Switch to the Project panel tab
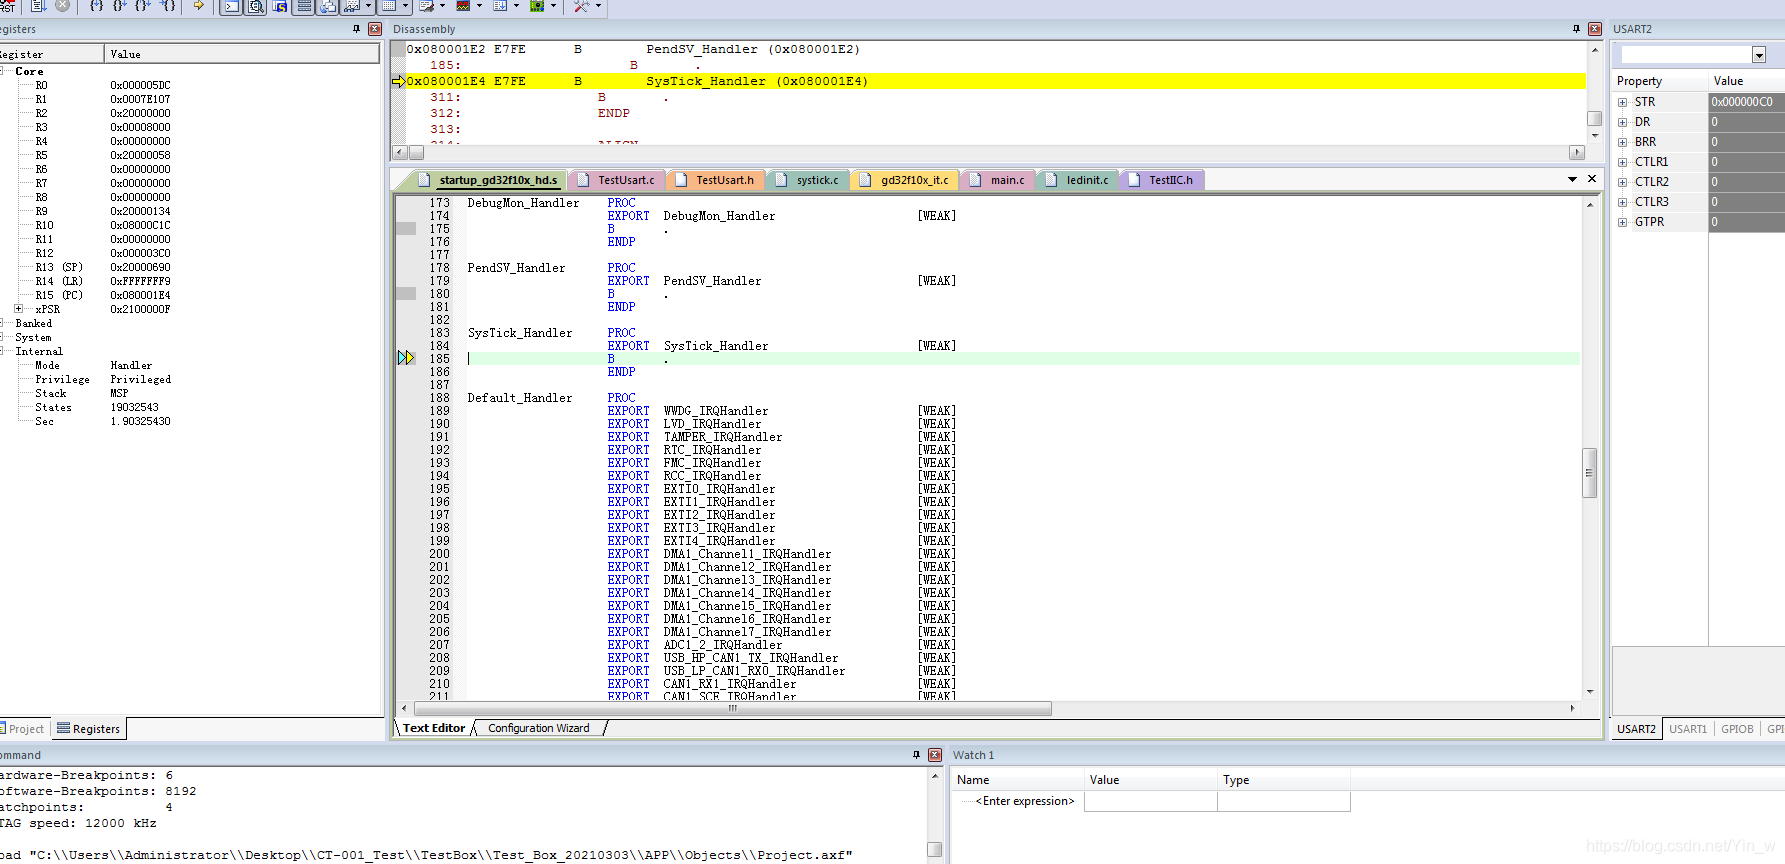 24,729
